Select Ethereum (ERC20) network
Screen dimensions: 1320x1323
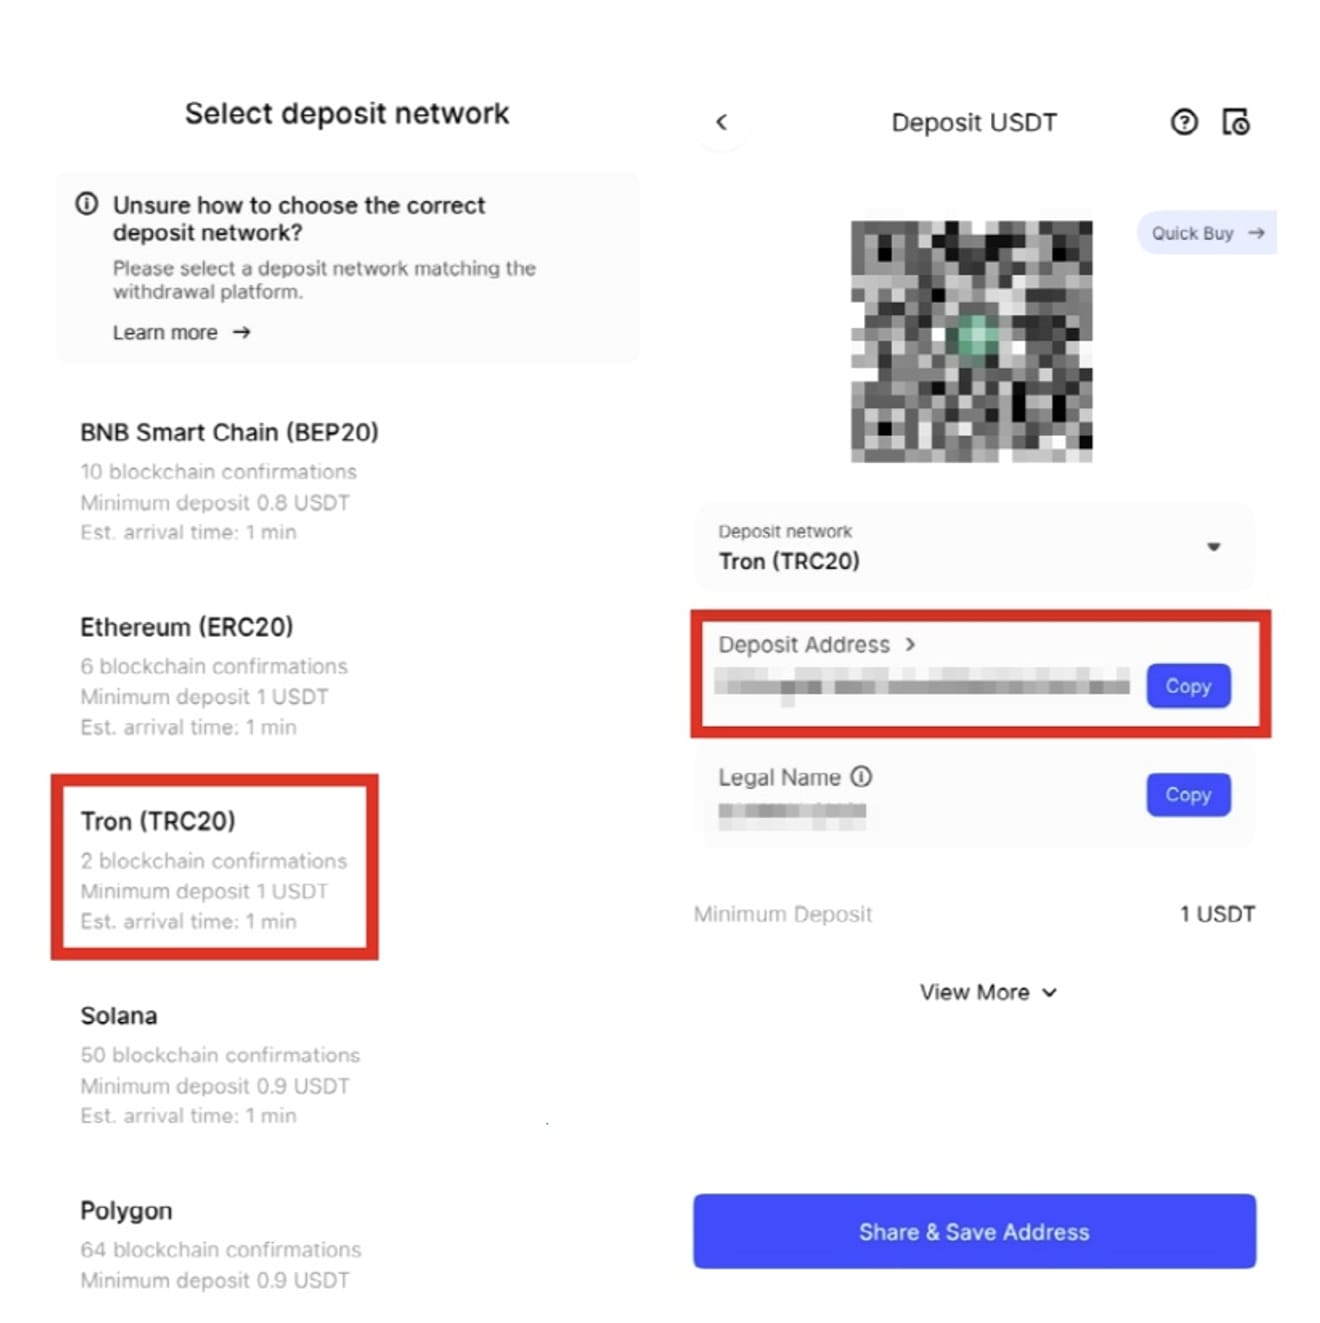coord(214,676)
